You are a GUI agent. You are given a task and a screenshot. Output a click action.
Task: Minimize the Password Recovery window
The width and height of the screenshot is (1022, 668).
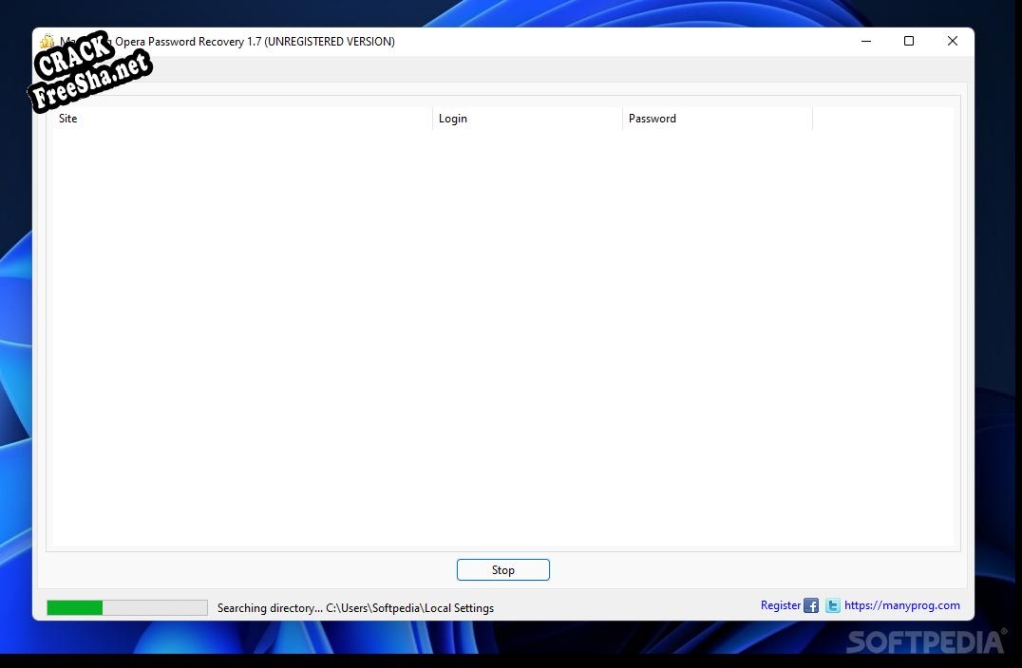point(864,41)
